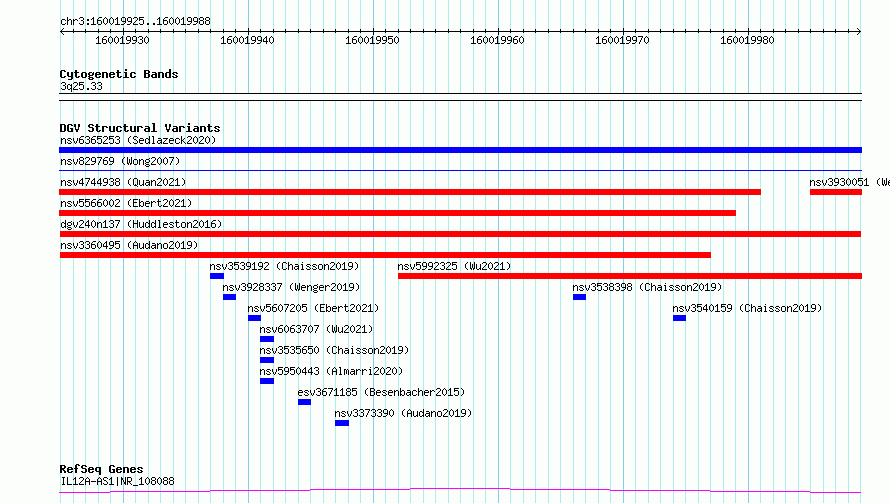Open variant nsv3930051 label at right edge
890x503 pixels.
coord(849,182)
